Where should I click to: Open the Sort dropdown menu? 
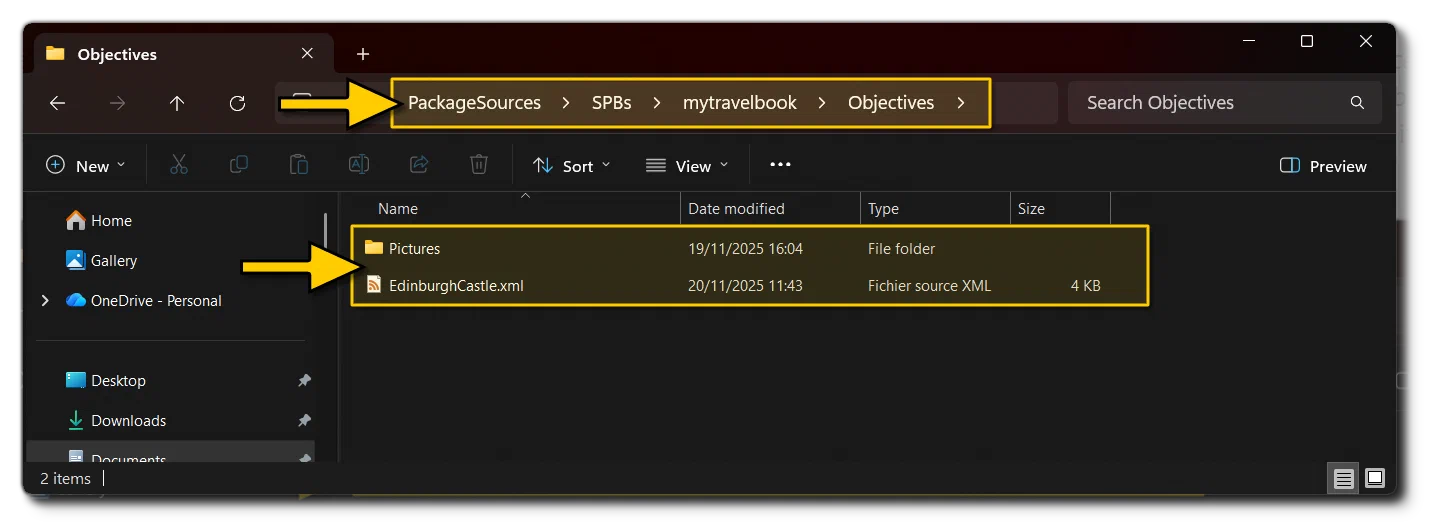click(571, 166)
